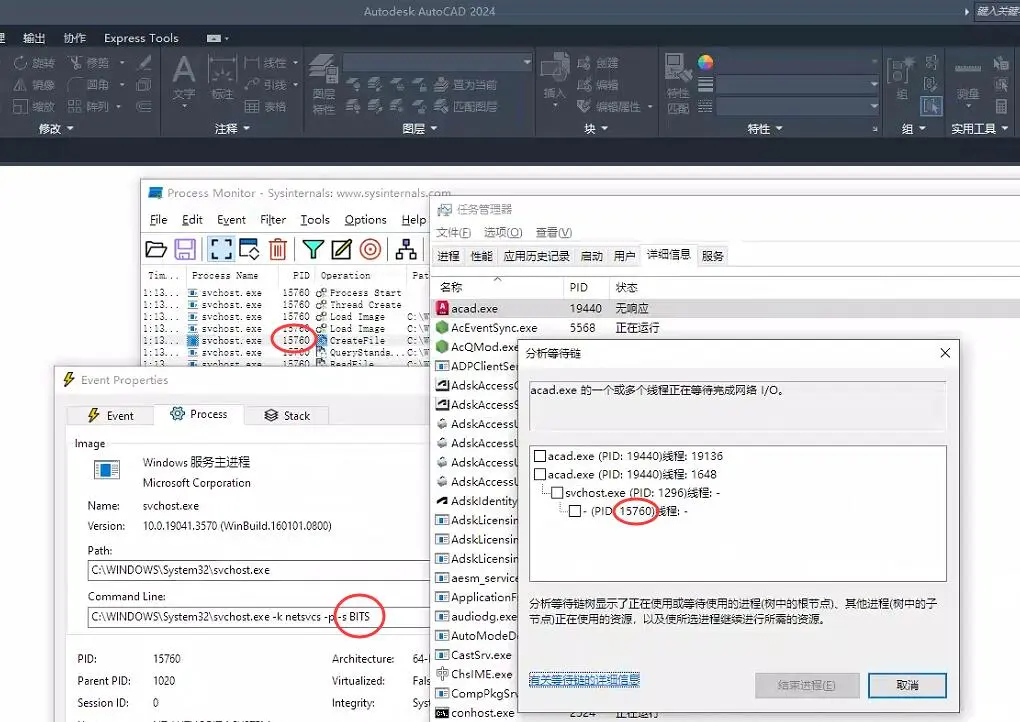This screenshot has height=722, width=1020.
Task: Pick the Mirror (镜像) tool in AutoCAD
Action: pos(34,85)
